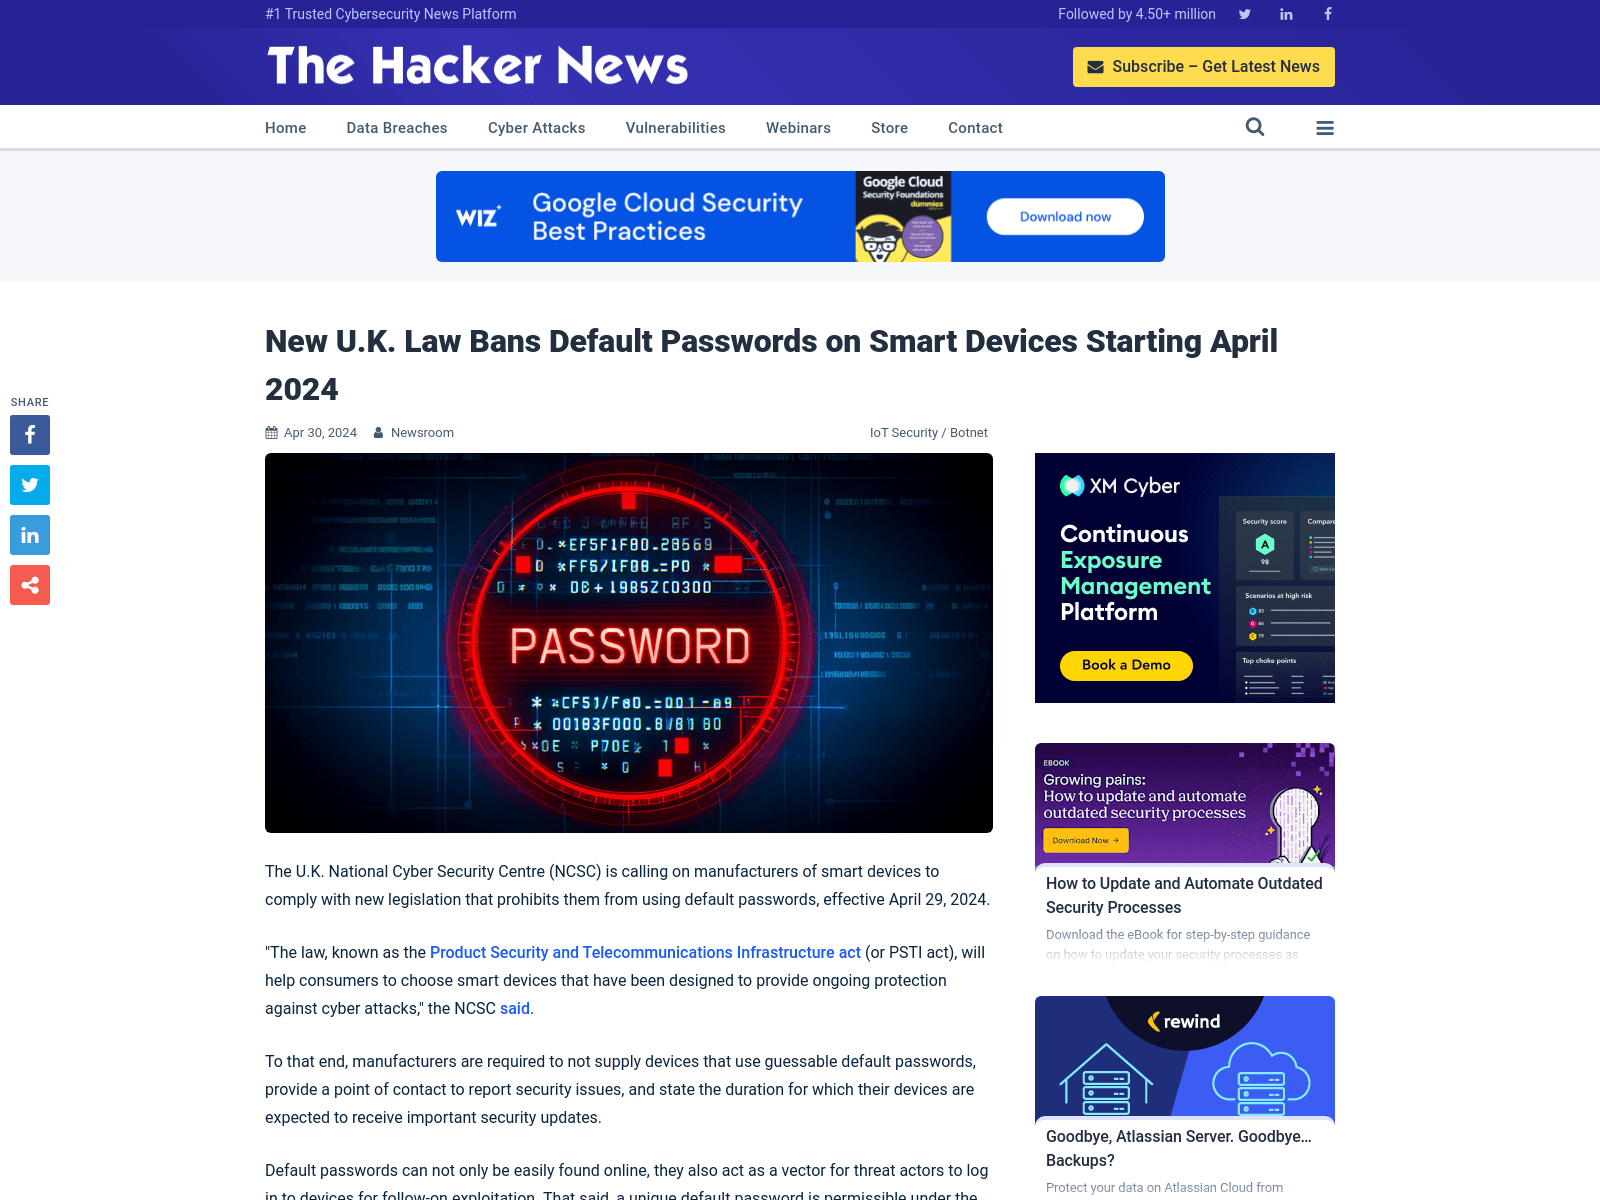Click The Hacker News logo
Viewport: 1600px width, 1200px height.
477,66
